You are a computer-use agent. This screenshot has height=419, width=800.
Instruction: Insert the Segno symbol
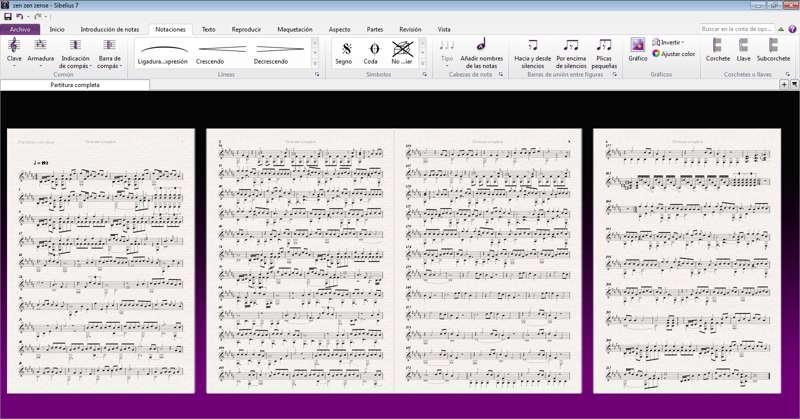tap(344, 53)
